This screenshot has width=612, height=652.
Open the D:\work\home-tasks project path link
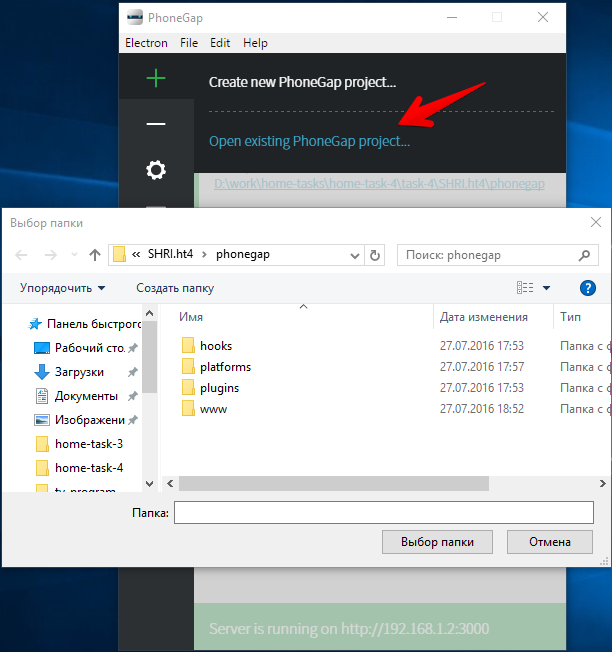click(x=379, y=183)
